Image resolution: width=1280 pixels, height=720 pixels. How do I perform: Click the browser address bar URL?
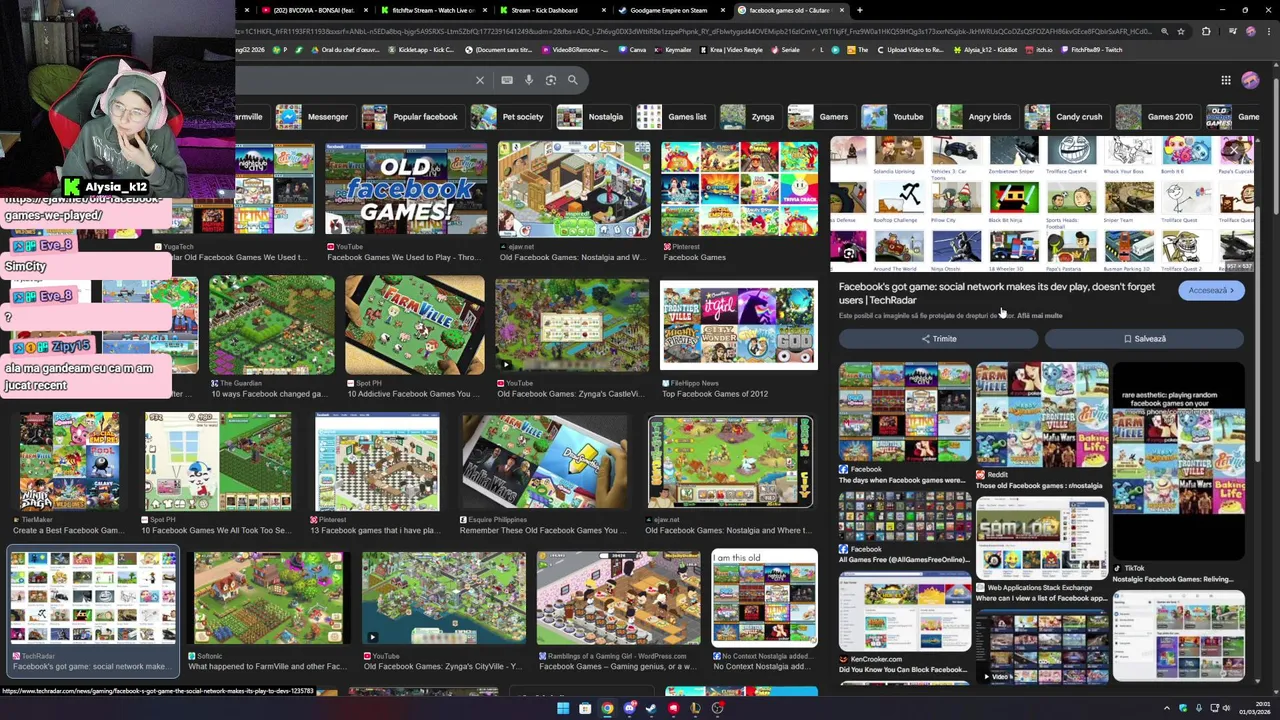695,31
